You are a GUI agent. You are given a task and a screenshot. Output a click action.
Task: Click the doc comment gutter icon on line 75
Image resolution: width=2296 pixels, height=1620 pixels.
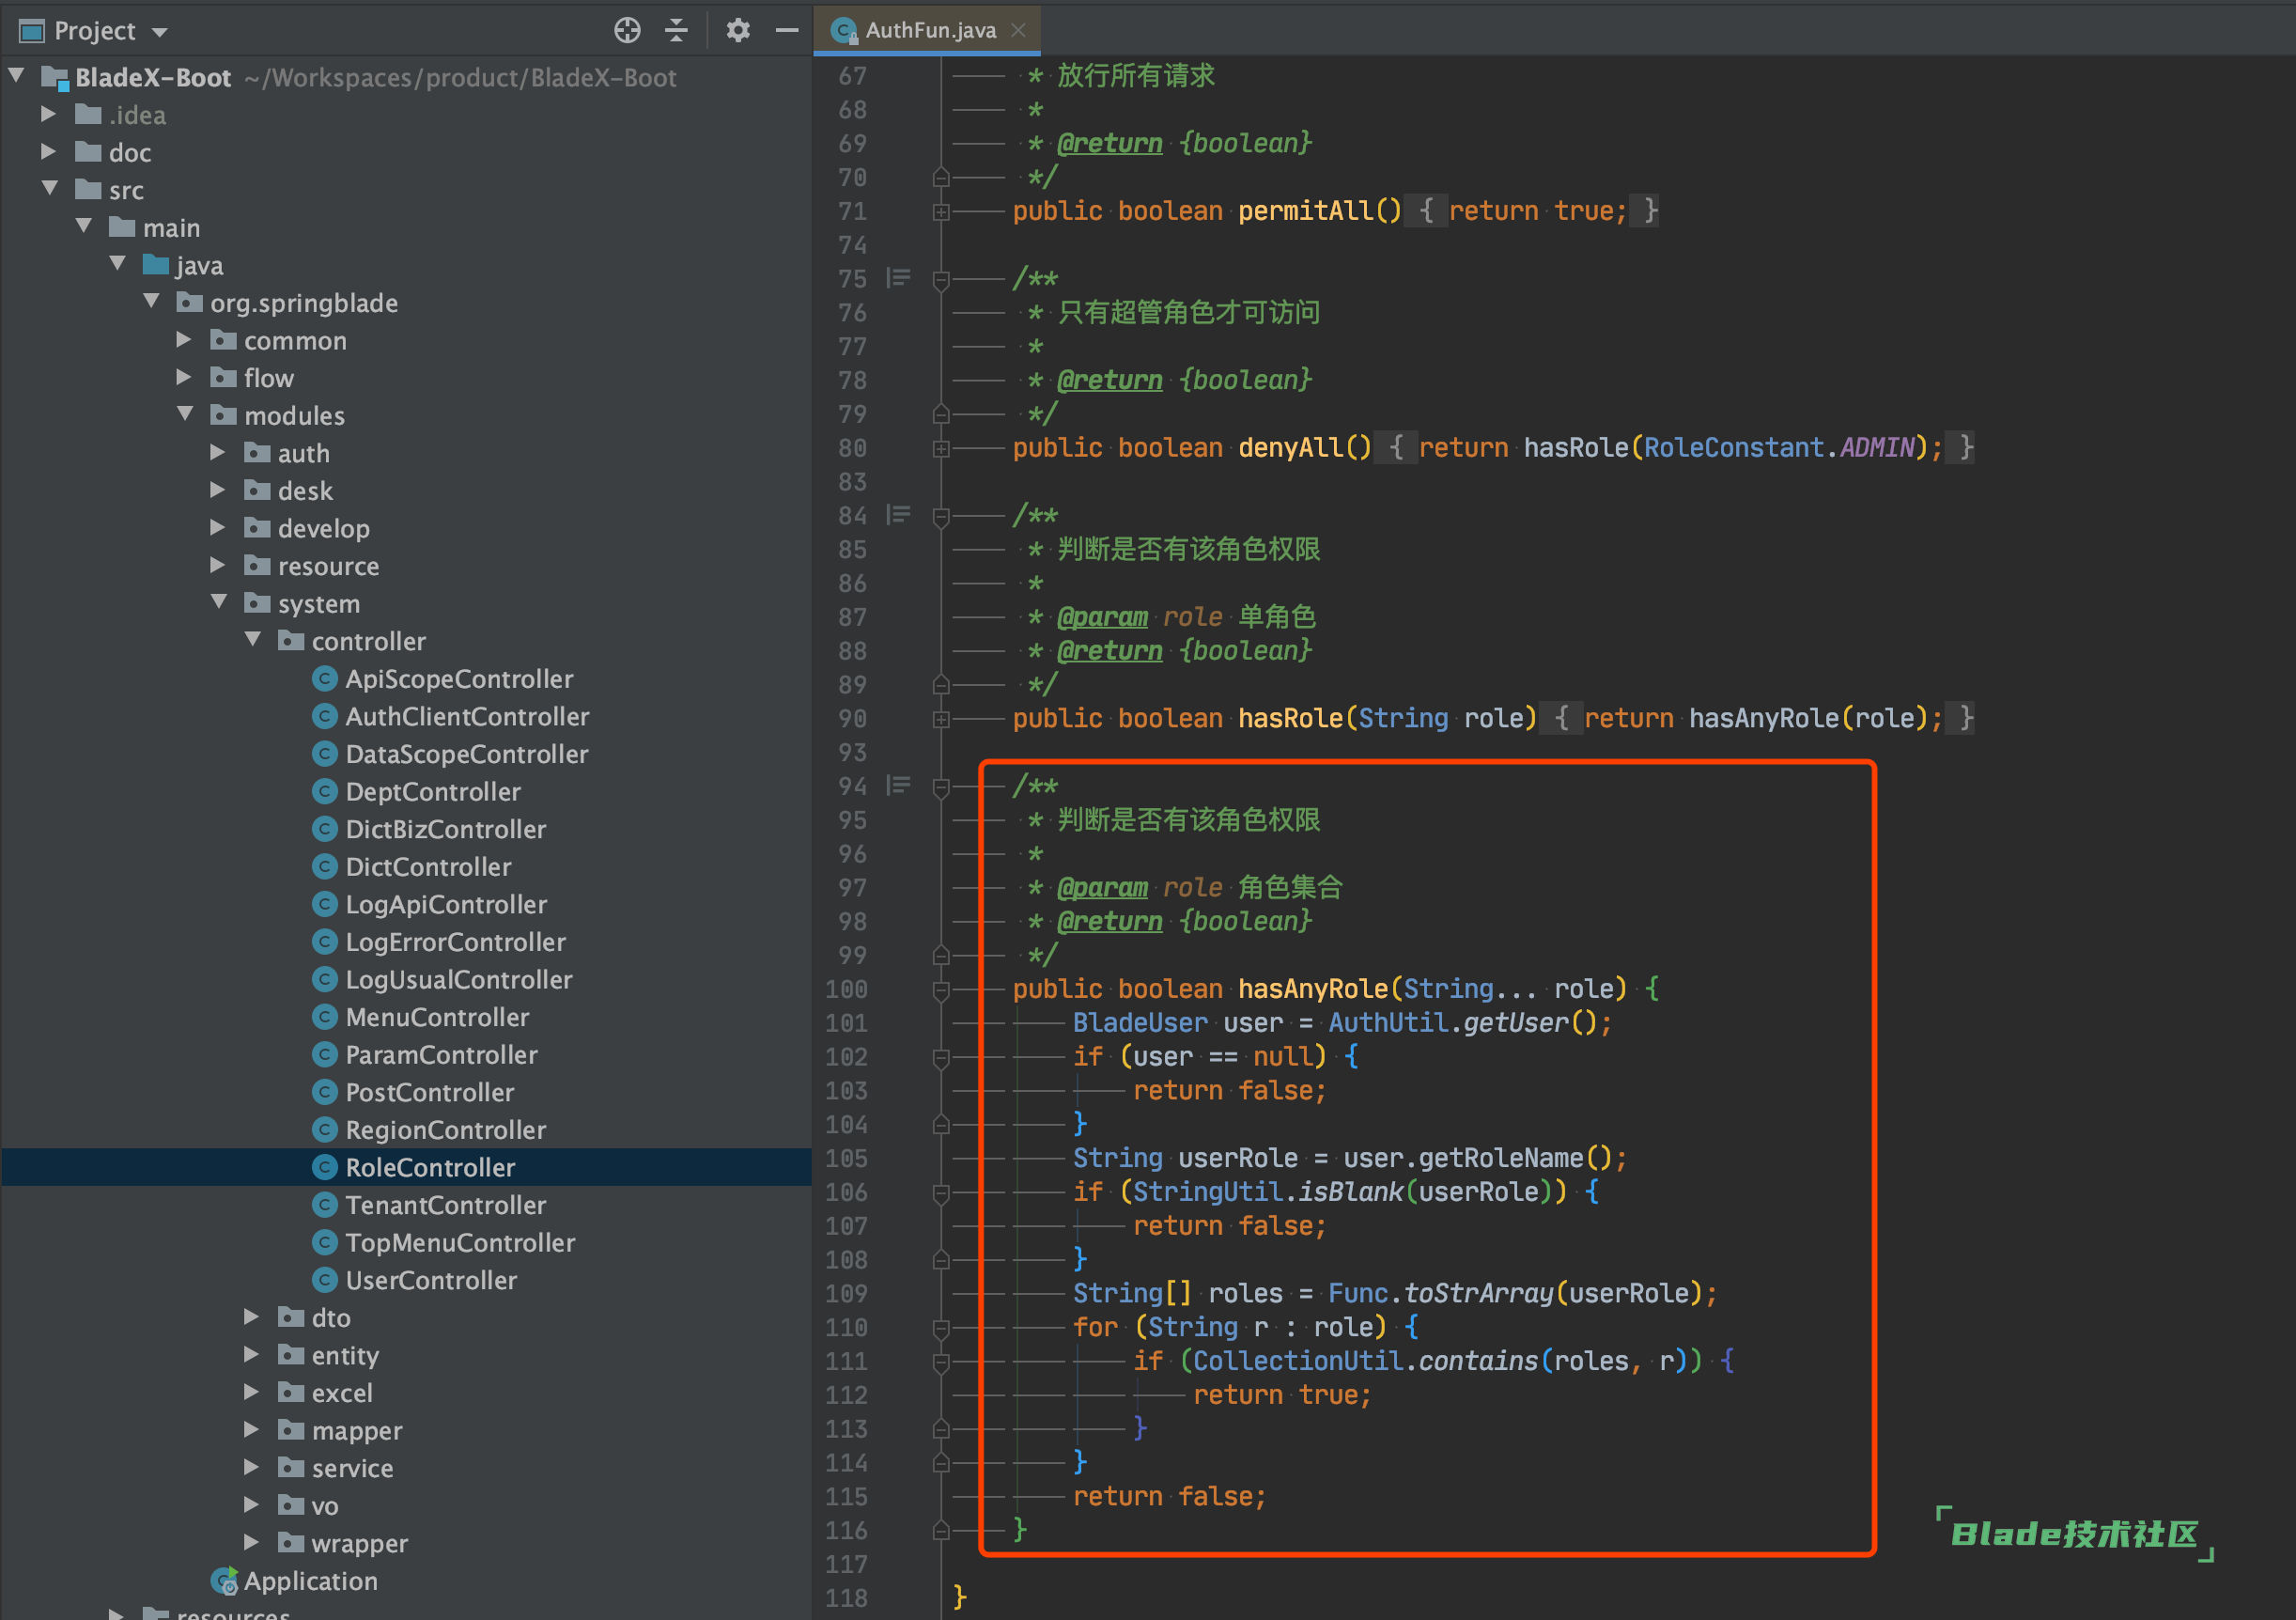(x=898, y=278)
